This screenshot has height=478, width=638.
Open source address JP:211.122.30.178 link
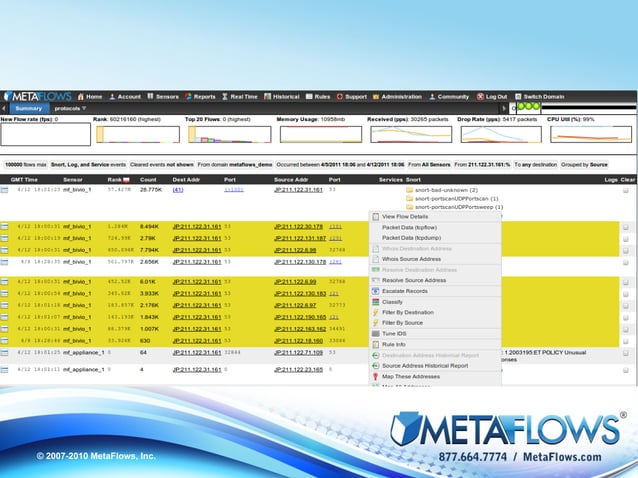(298, 227)
